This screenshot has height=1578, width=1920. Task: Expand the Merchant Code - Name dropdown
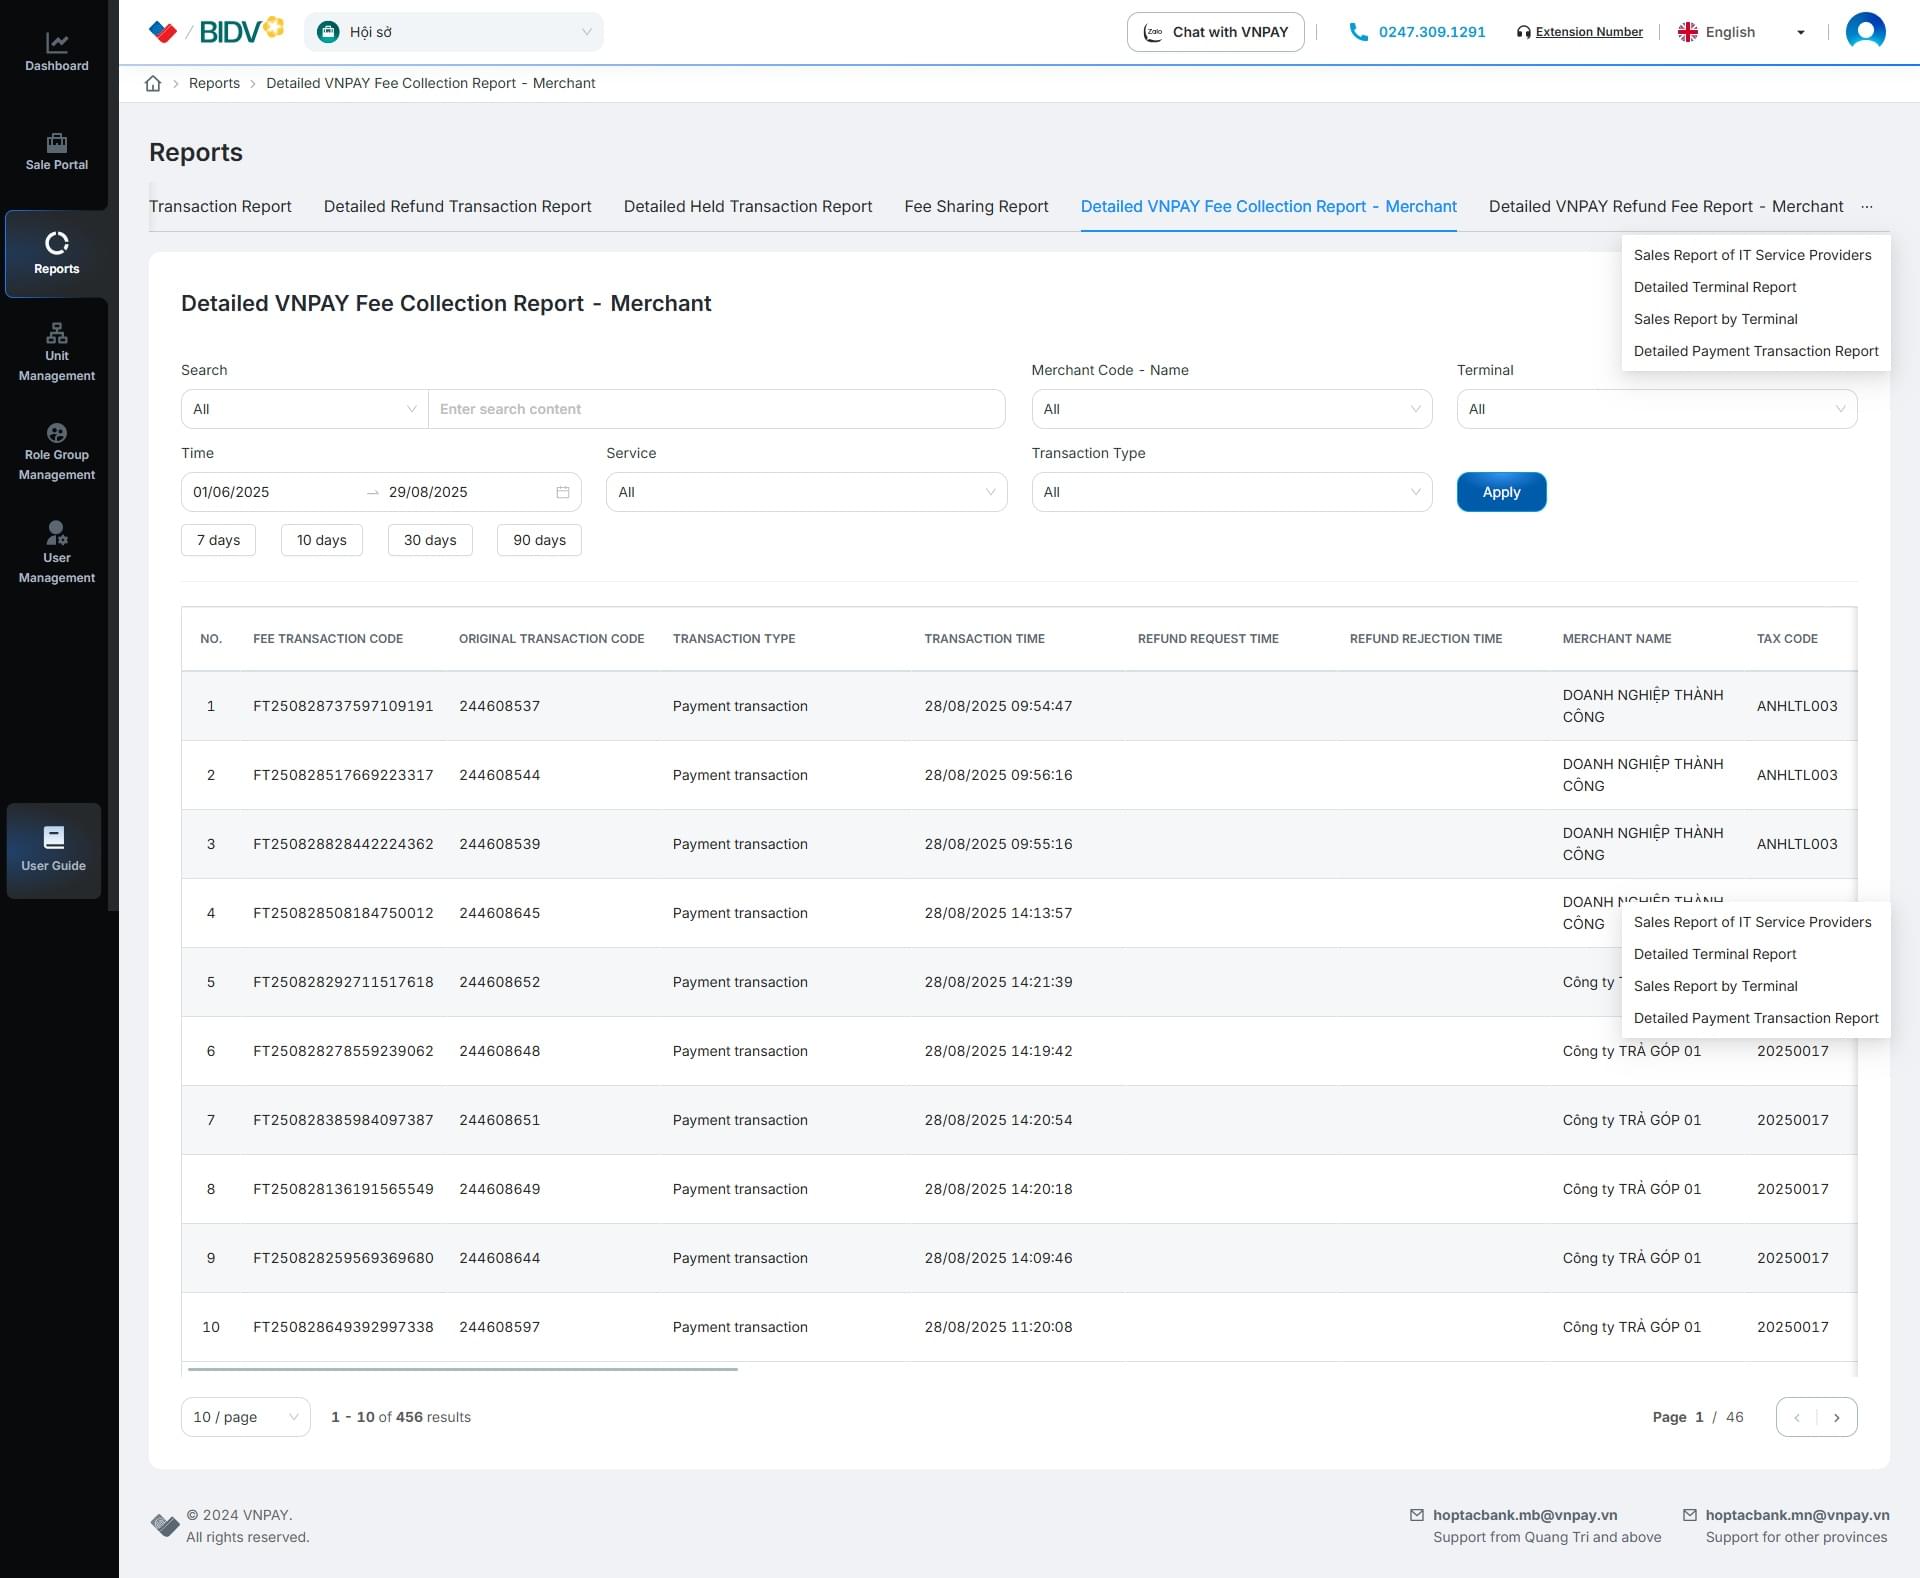click(1231, 409)
